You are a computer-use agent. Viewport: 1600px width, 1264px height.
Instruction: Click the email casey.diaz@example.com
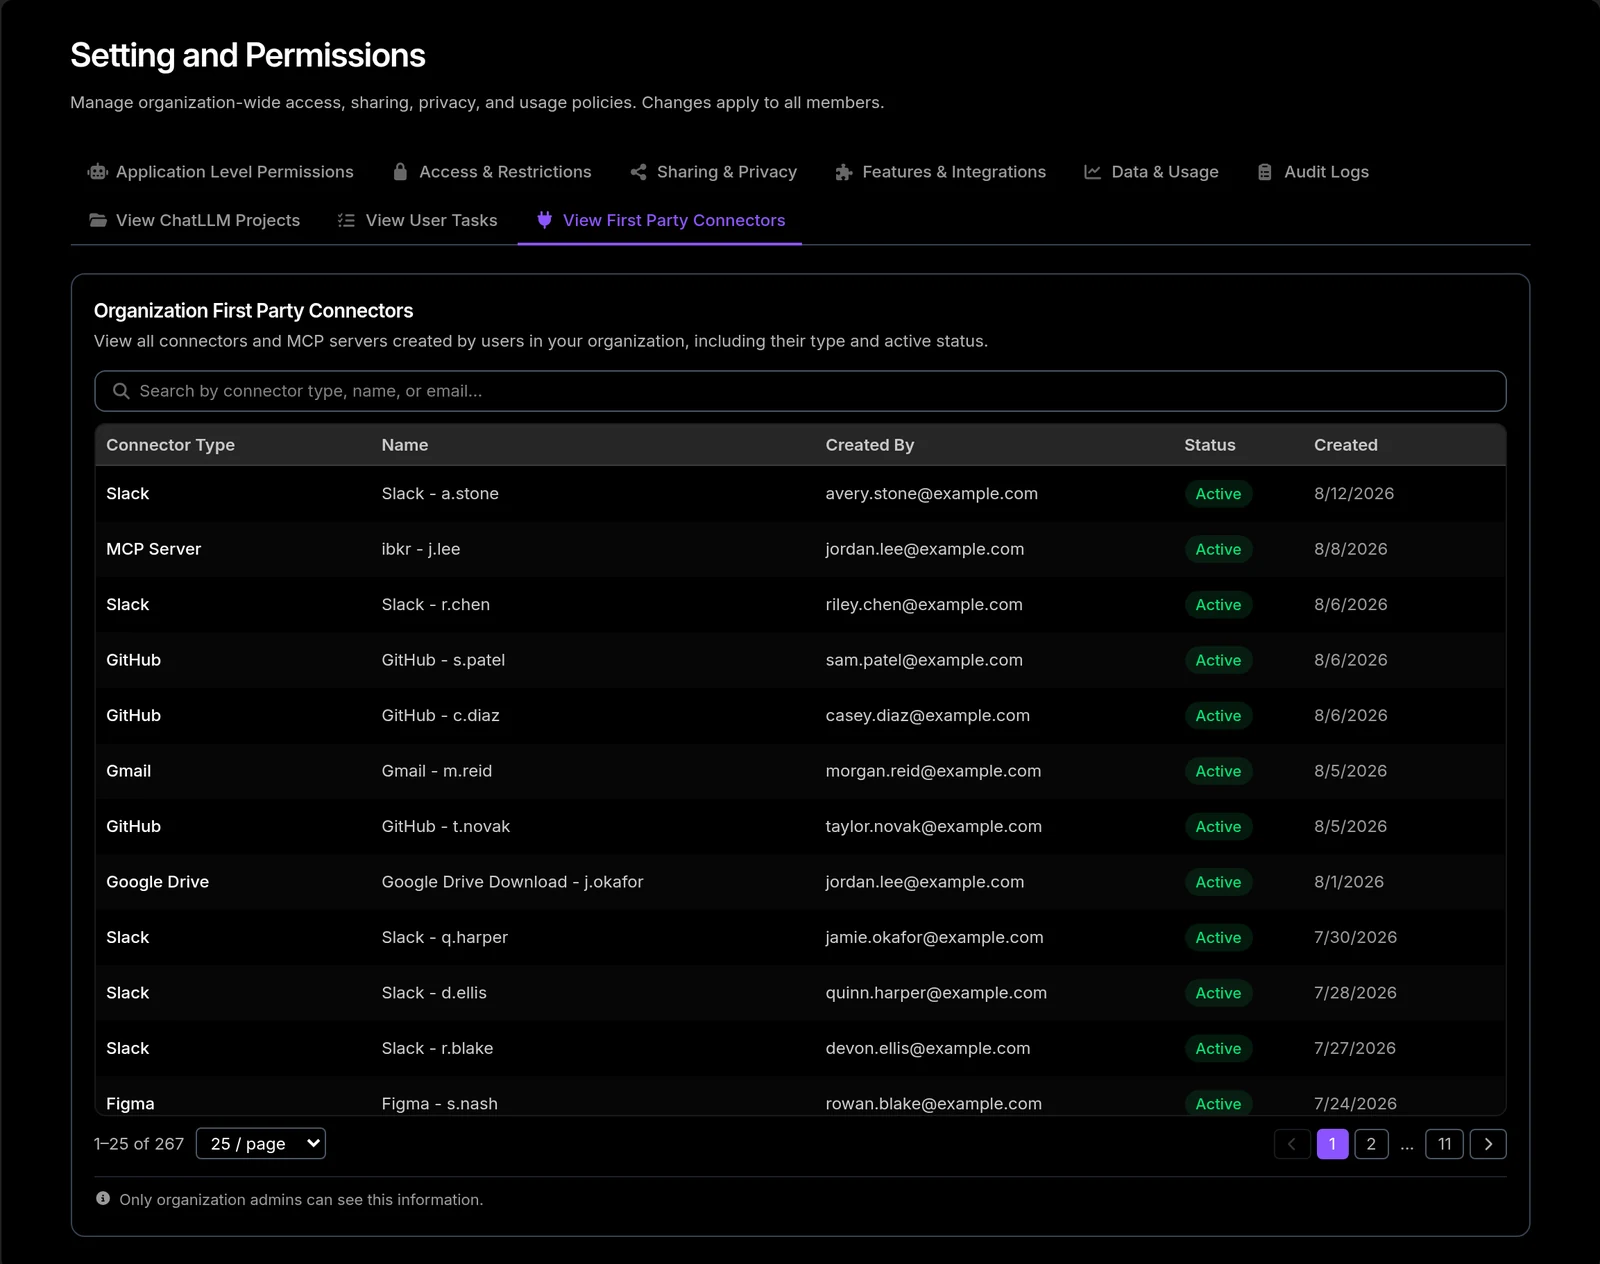928,716
